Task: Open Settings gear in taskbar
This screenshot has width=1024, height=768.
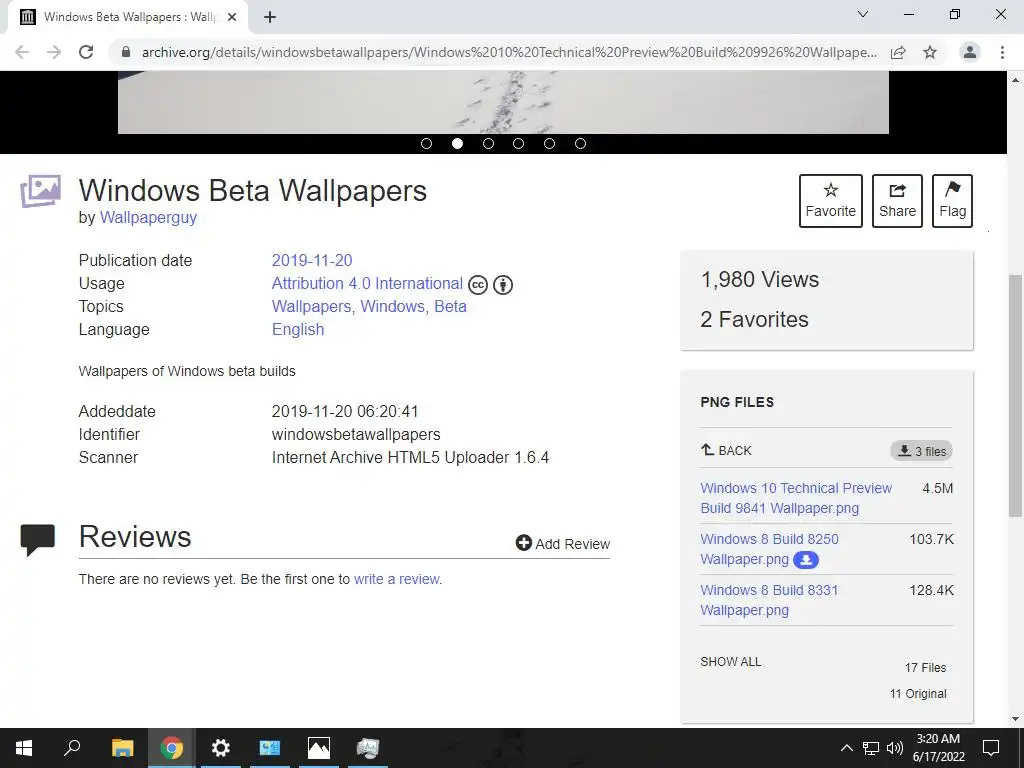Action: [220, 748]
